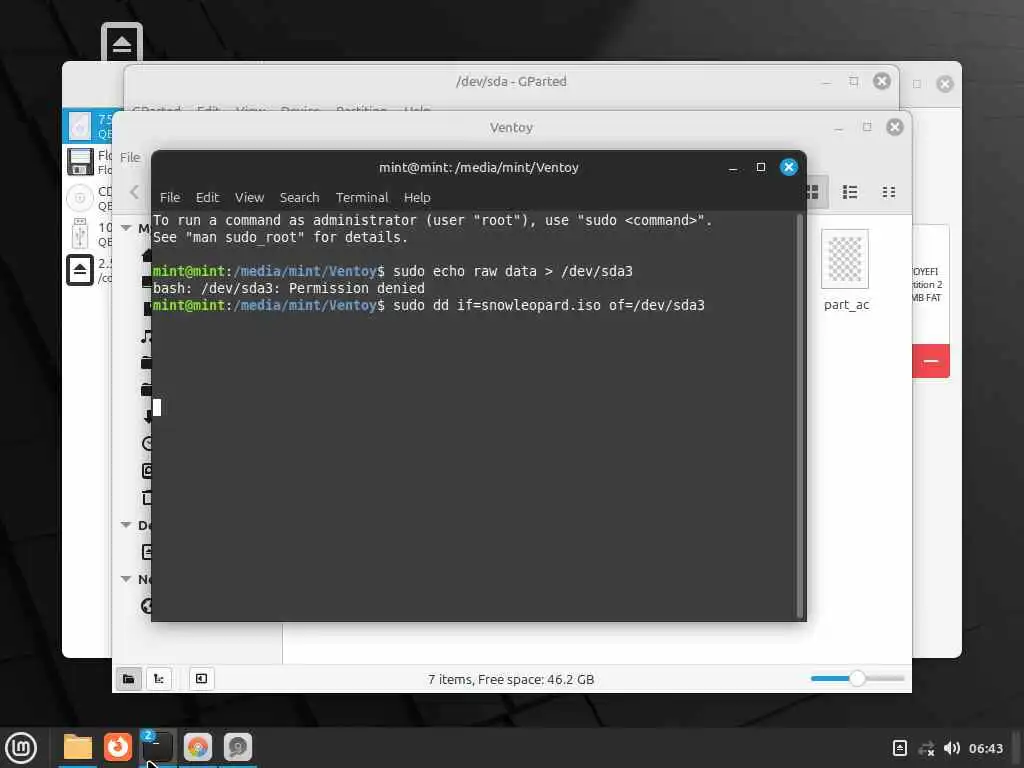
Task: Close the GParted window
Action: [882, 82]
